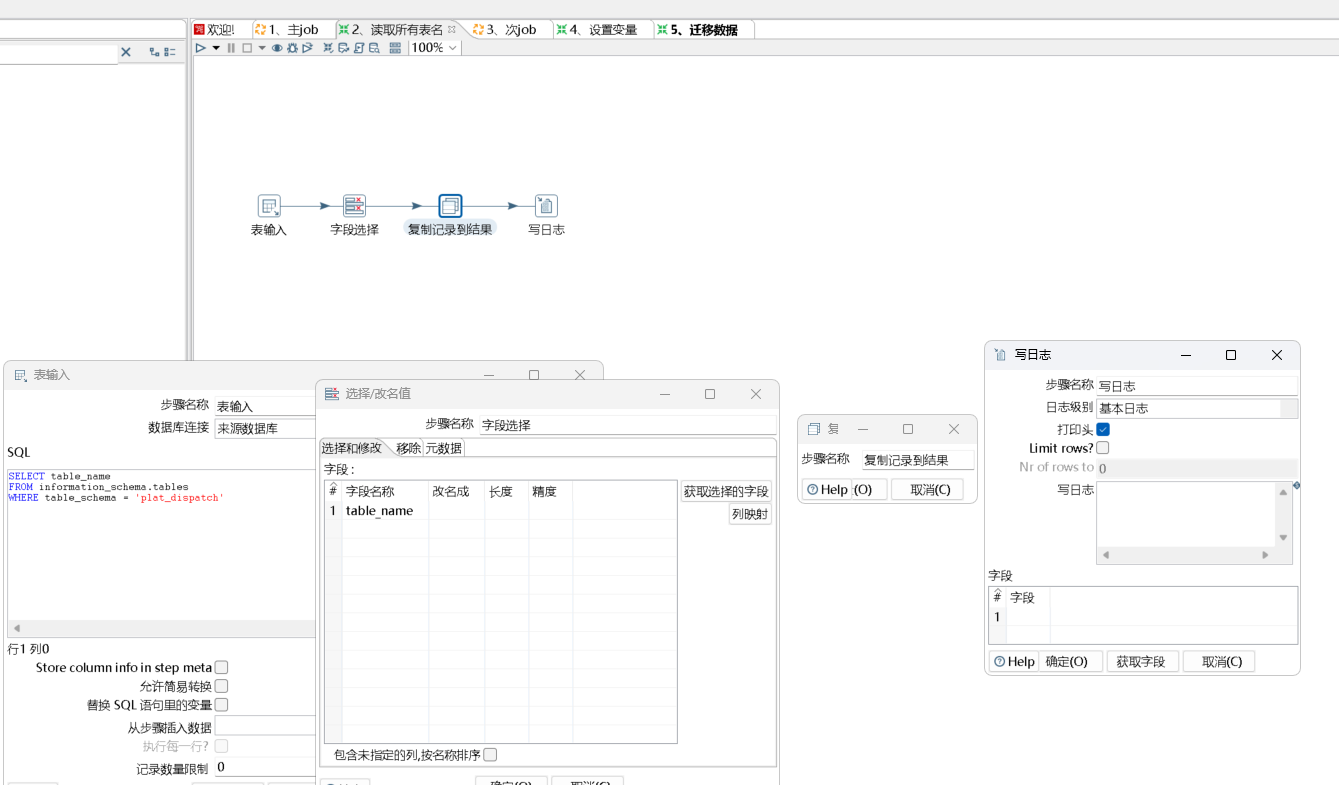Run the database impact analysis icon
Image resolution: width=1339 pixels, height=785 pixels.
click(344, 48)
